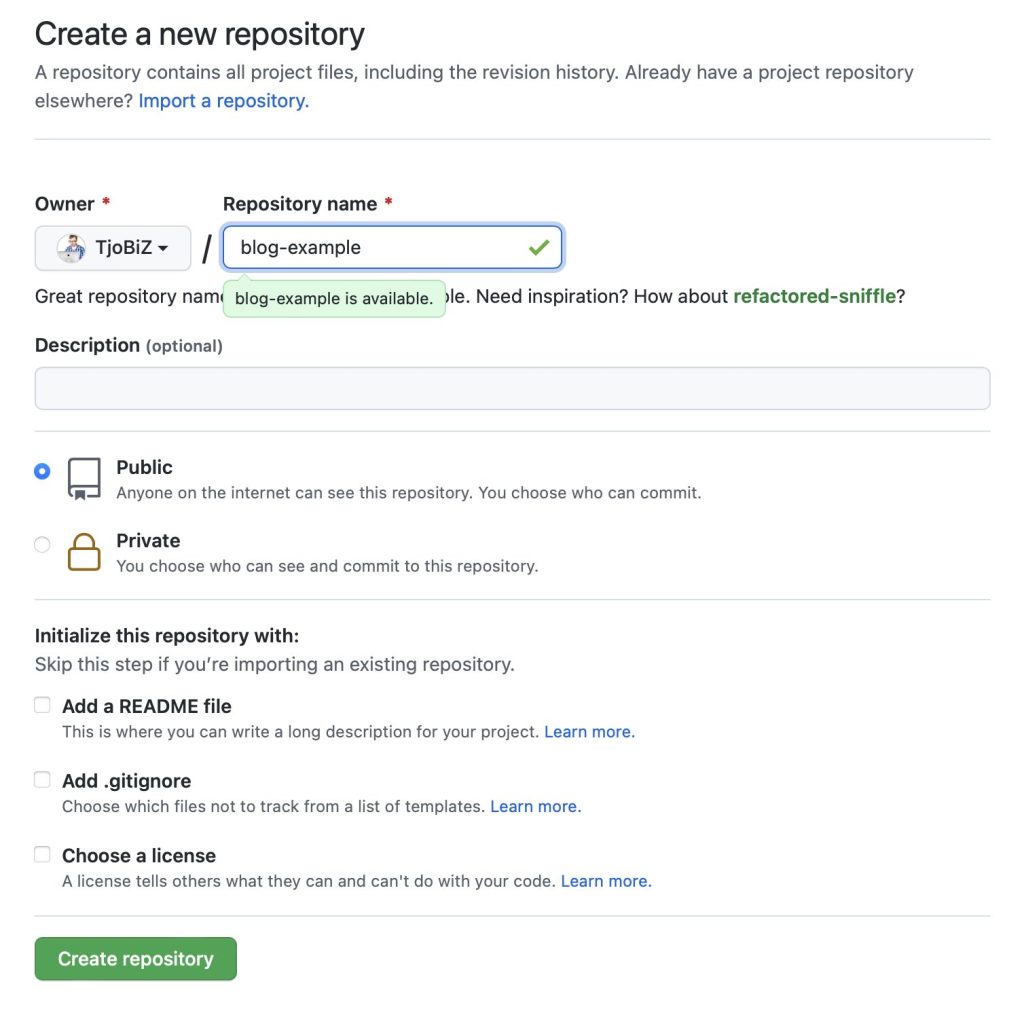1024x1009 pixels.
Task: Enable the Add a README file checkbox
Action: tap(42, 705)
